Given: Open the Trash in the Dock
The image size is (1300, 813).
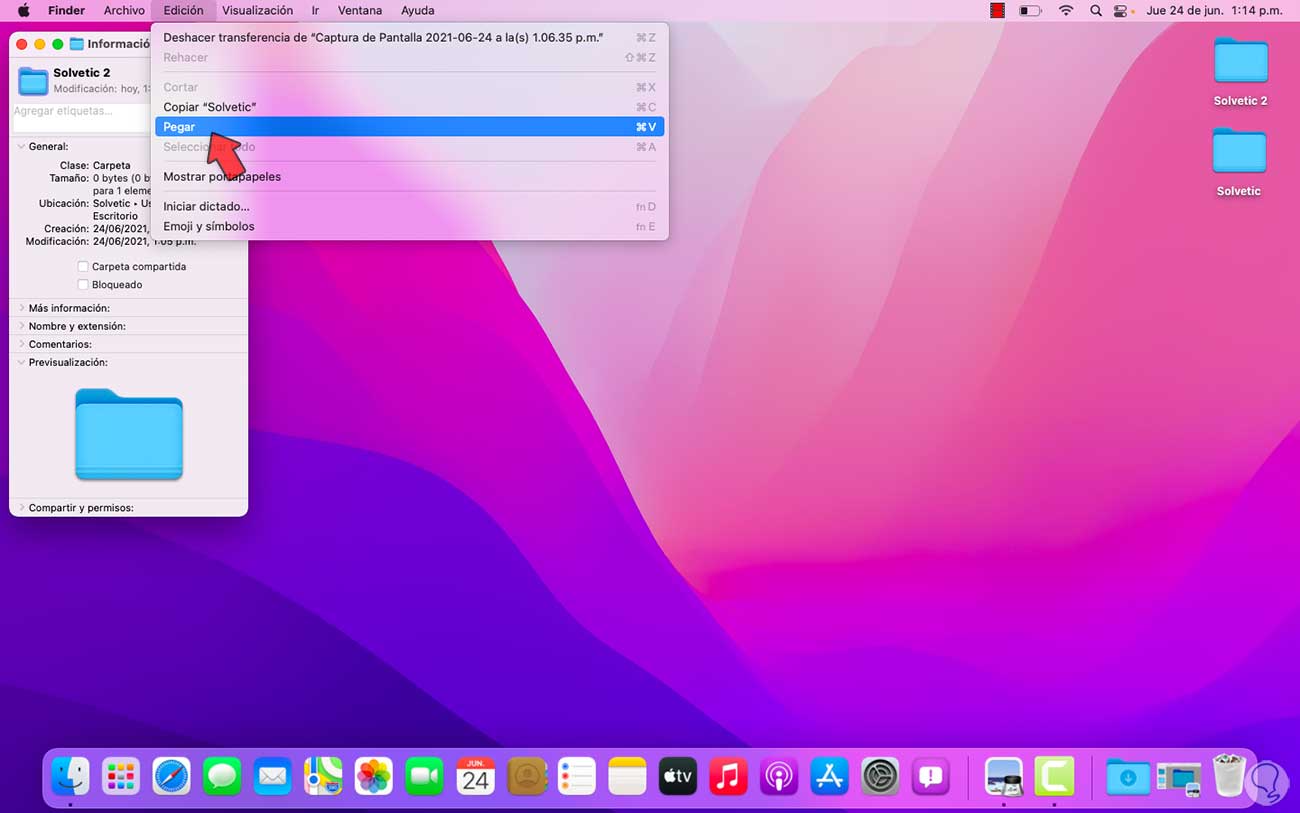Looking at the screenshot, I should 1230,776.
